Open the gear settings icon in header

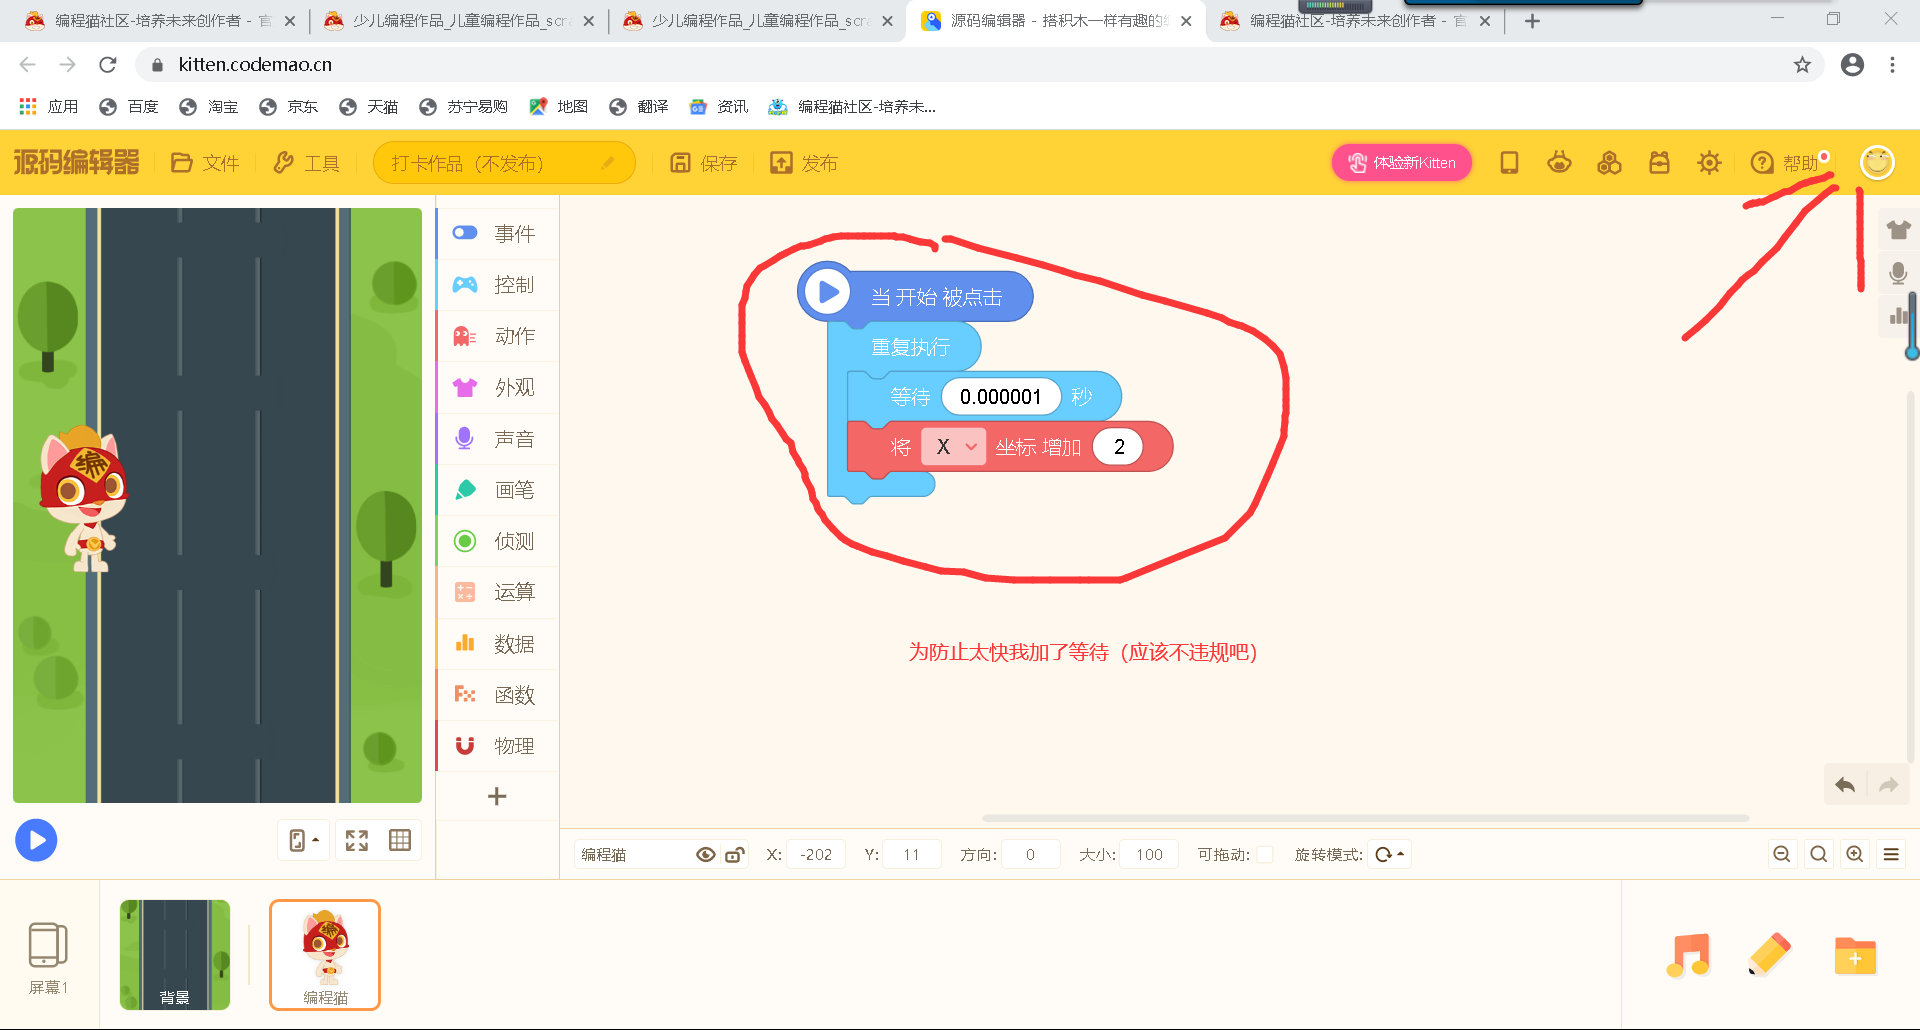pos(1709,162)
